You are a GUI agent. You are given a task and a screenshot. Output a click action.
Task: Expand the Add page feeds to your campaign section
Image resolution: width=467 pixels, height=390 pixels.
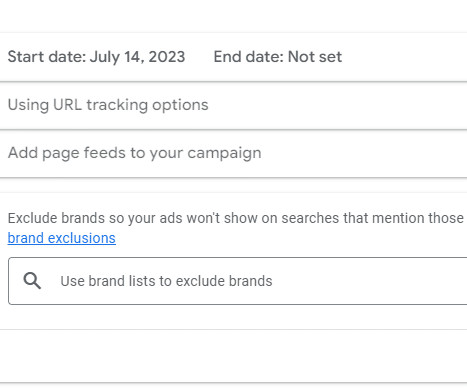[x=233, y=153]
